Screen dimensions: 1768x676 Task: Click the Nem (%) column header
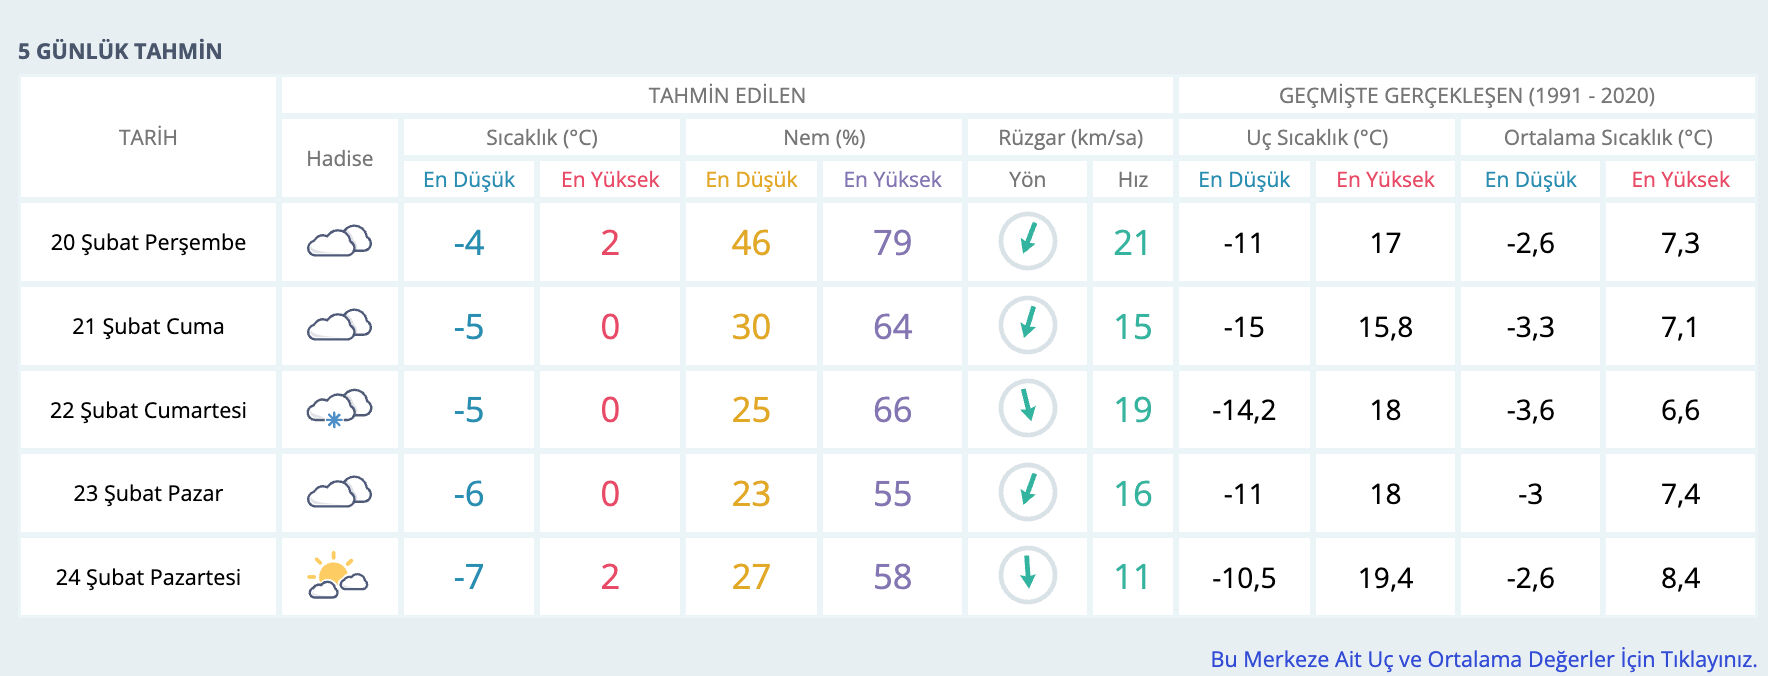pos(824,138)
